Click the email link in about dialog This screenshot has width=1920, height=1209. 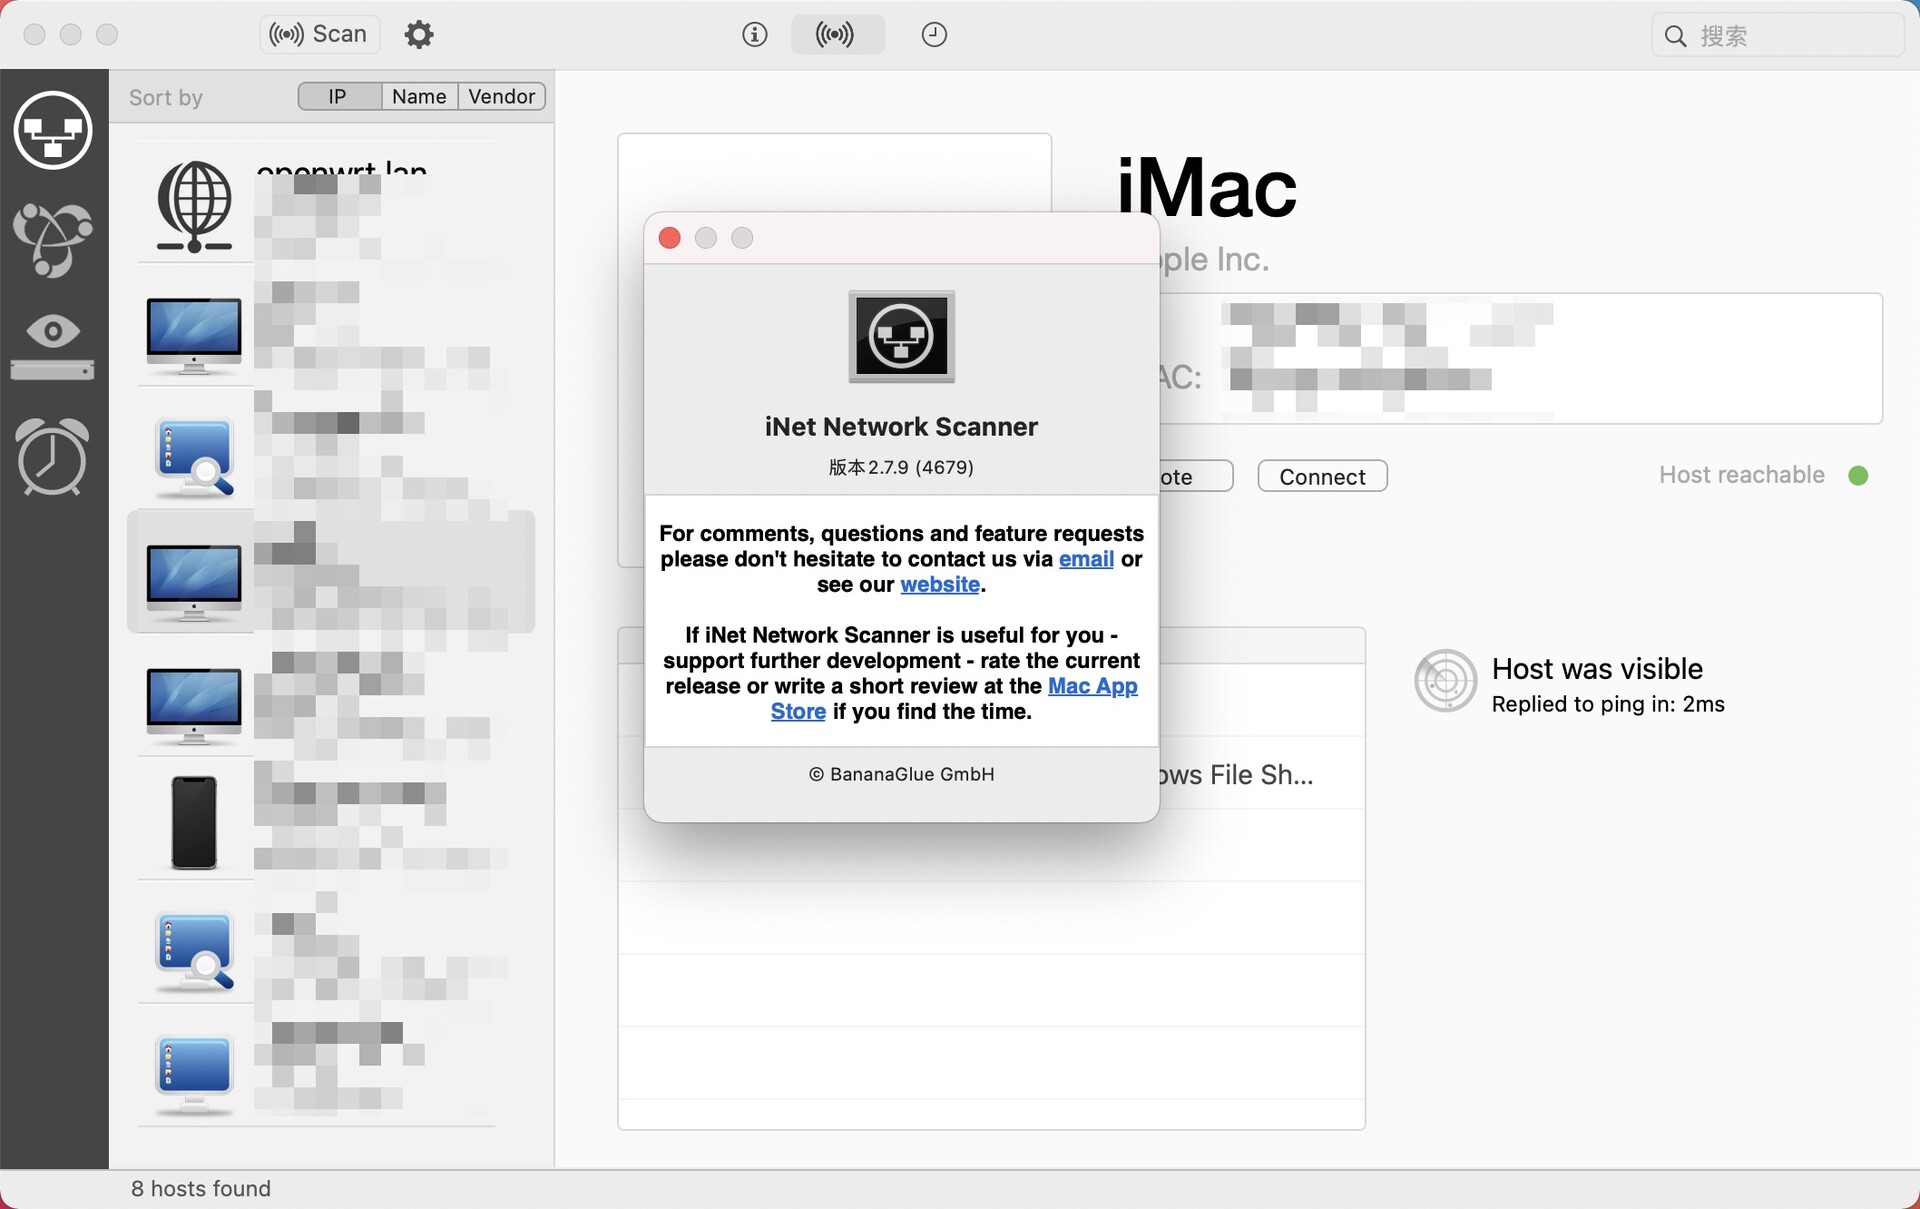point(1085,557)
